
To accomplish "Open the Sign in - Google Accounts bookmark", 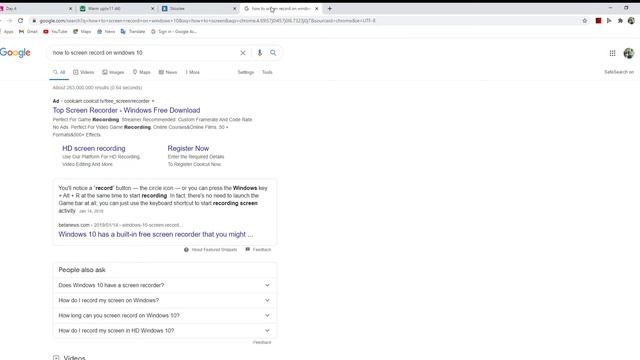I will 174,31.
